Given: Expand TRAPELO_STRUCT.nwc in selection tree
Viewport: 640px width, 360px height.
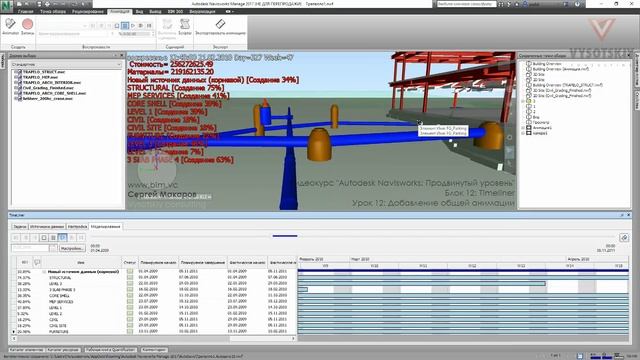Looking at the screenshot, I should click(16, 72).
